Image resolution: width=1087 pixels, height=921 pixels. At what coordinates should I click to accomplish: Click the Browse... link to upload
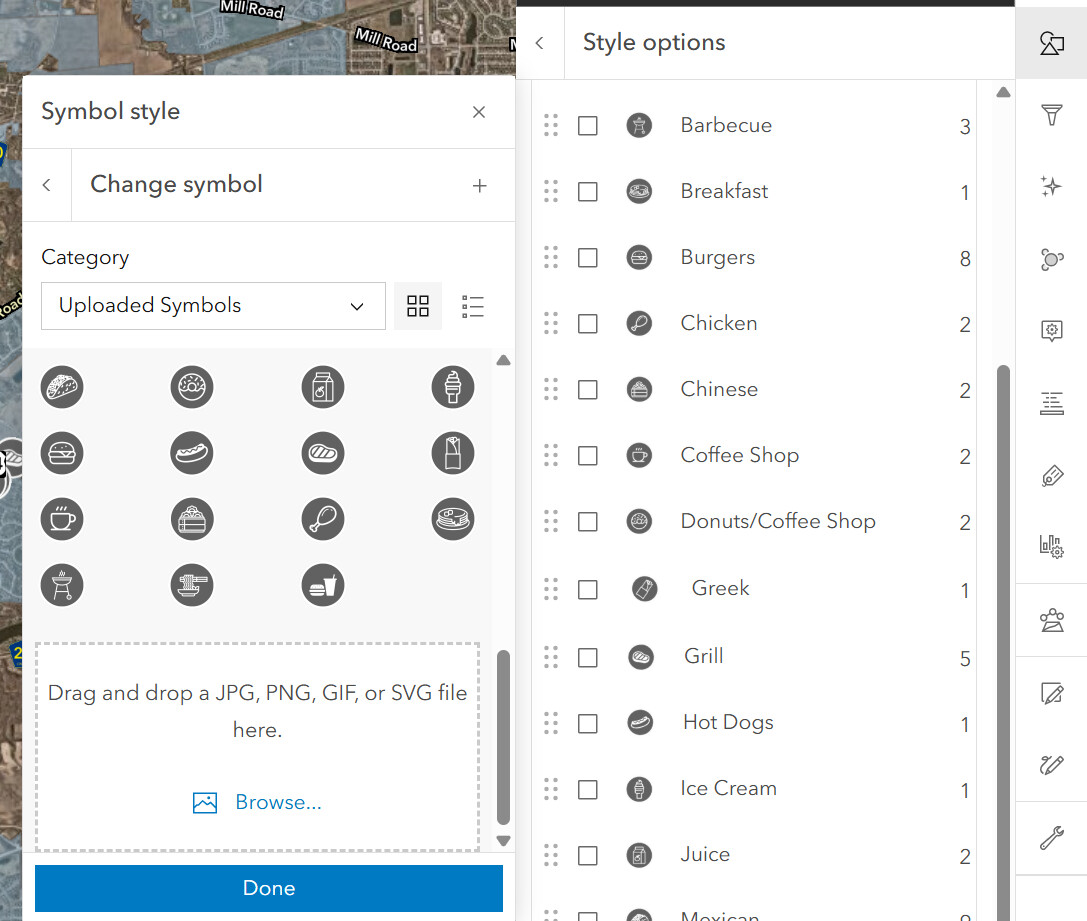point(278,802)
